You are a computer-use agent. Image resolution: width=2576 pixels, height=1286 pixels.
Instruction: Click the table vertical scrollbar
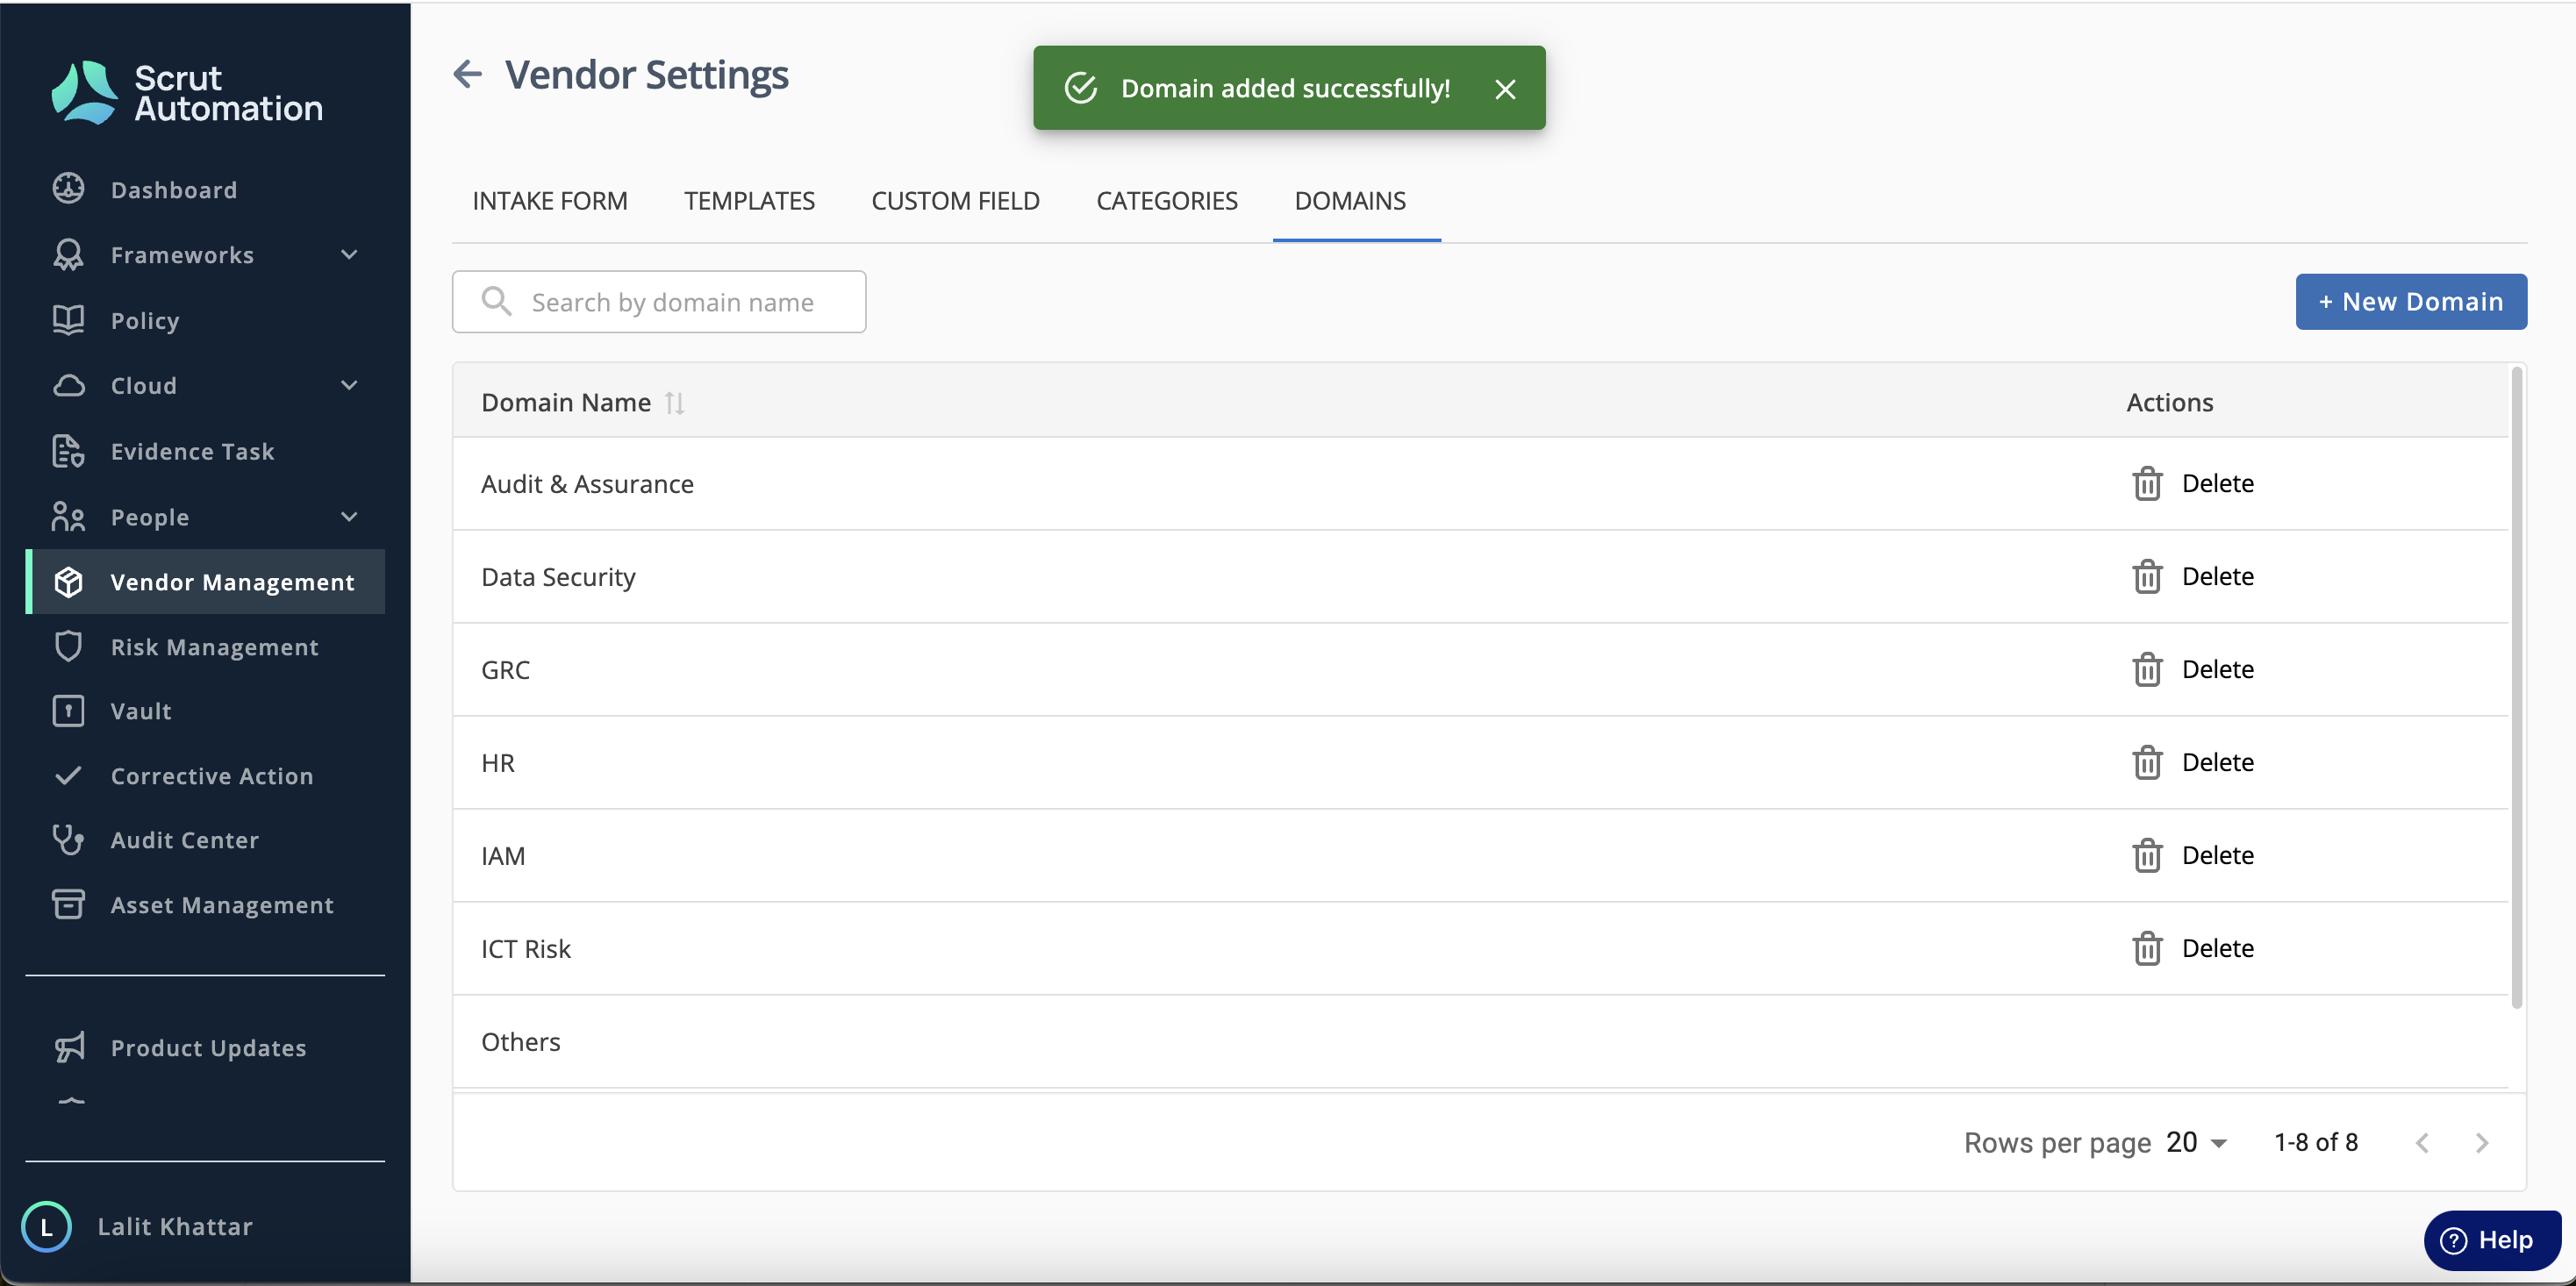pos(2517,687)
